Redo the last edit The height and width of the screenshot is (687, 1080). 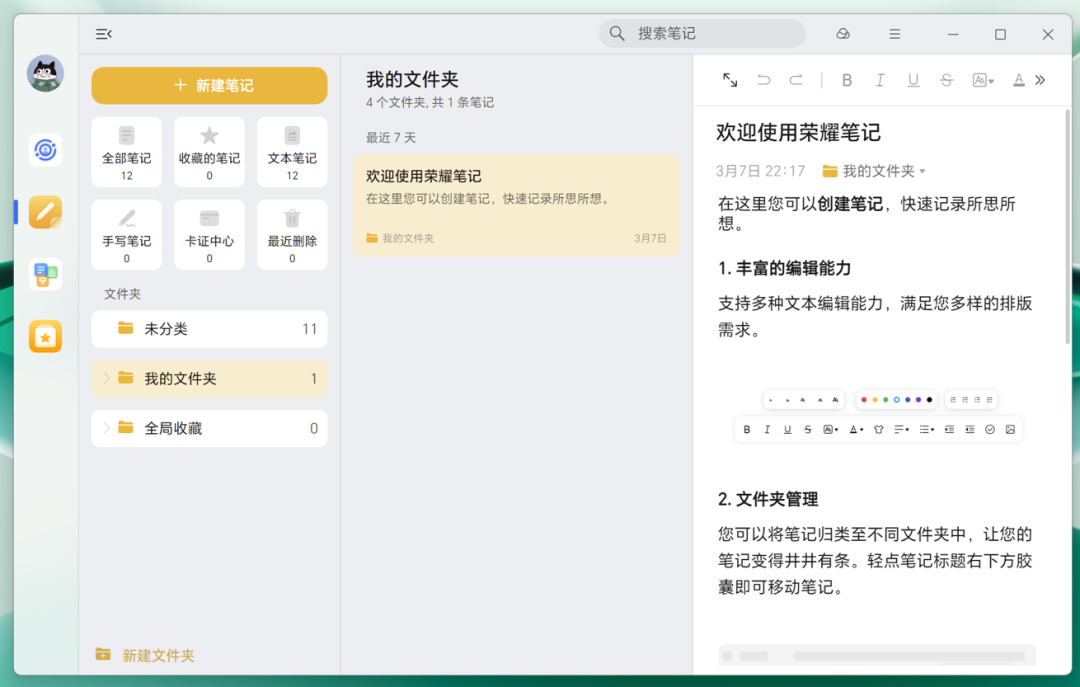[796, 80]
